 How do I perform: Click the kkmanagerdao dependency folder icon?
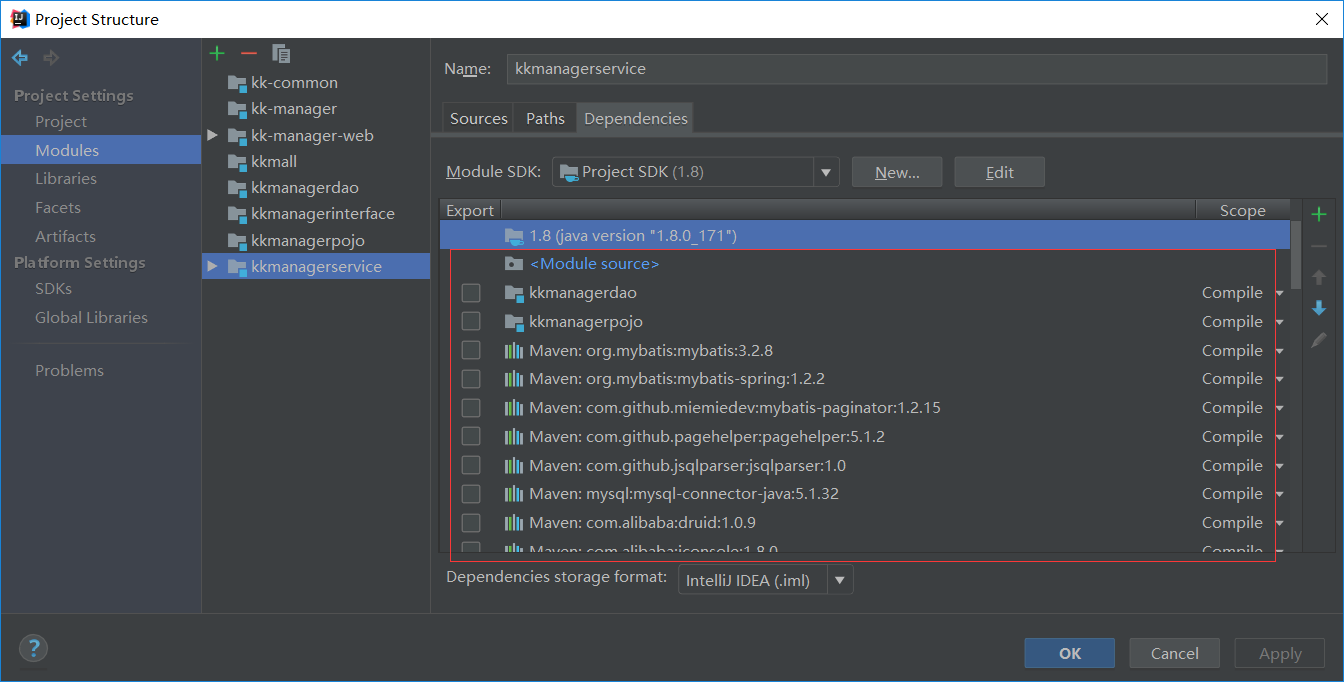(514, 293)
